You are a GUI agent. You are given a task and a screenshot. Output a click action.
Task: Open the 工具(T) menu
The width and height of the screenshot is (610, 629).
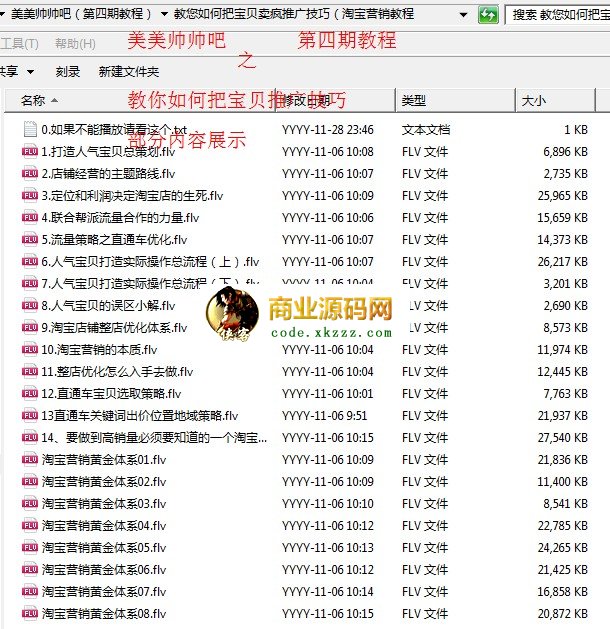19,43
